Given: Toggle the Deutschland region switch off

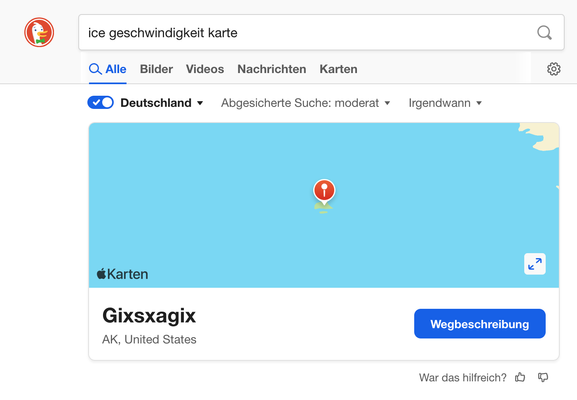Looking at the screenshot, I should (x=100, y=103).
